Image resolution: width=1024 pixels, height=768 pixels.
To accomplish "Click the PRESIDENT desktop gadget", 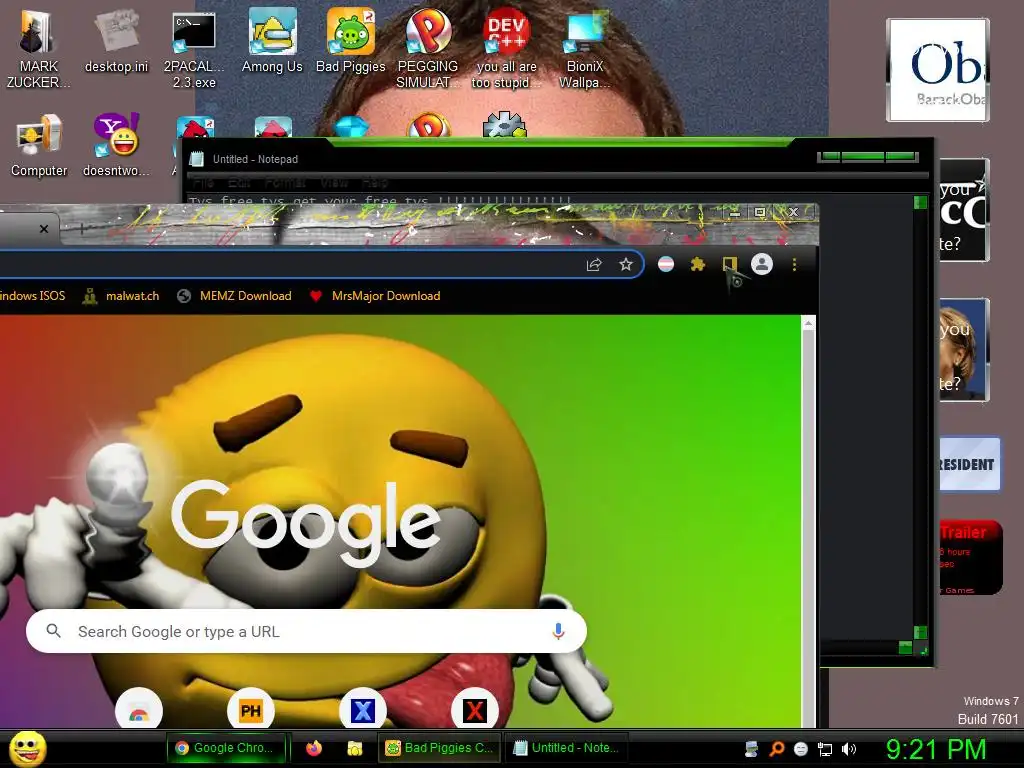I will [x=970, y=464].
